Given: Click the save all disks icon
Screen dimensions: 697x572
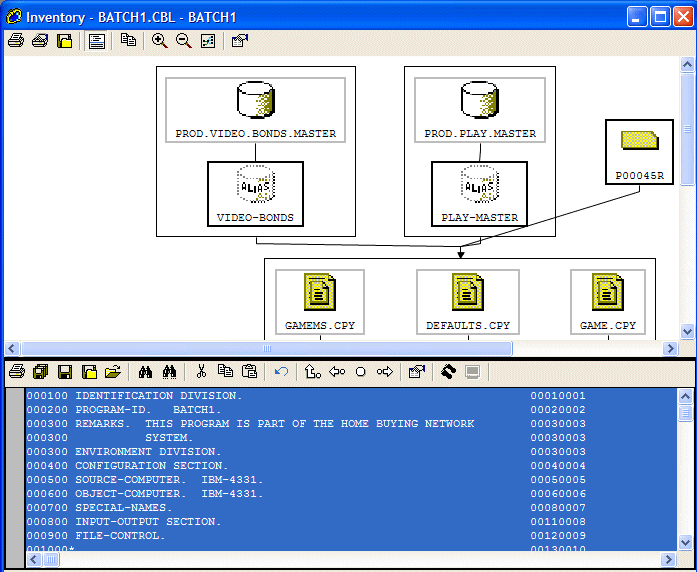Looking at the screenshot, I should point(41,371).
